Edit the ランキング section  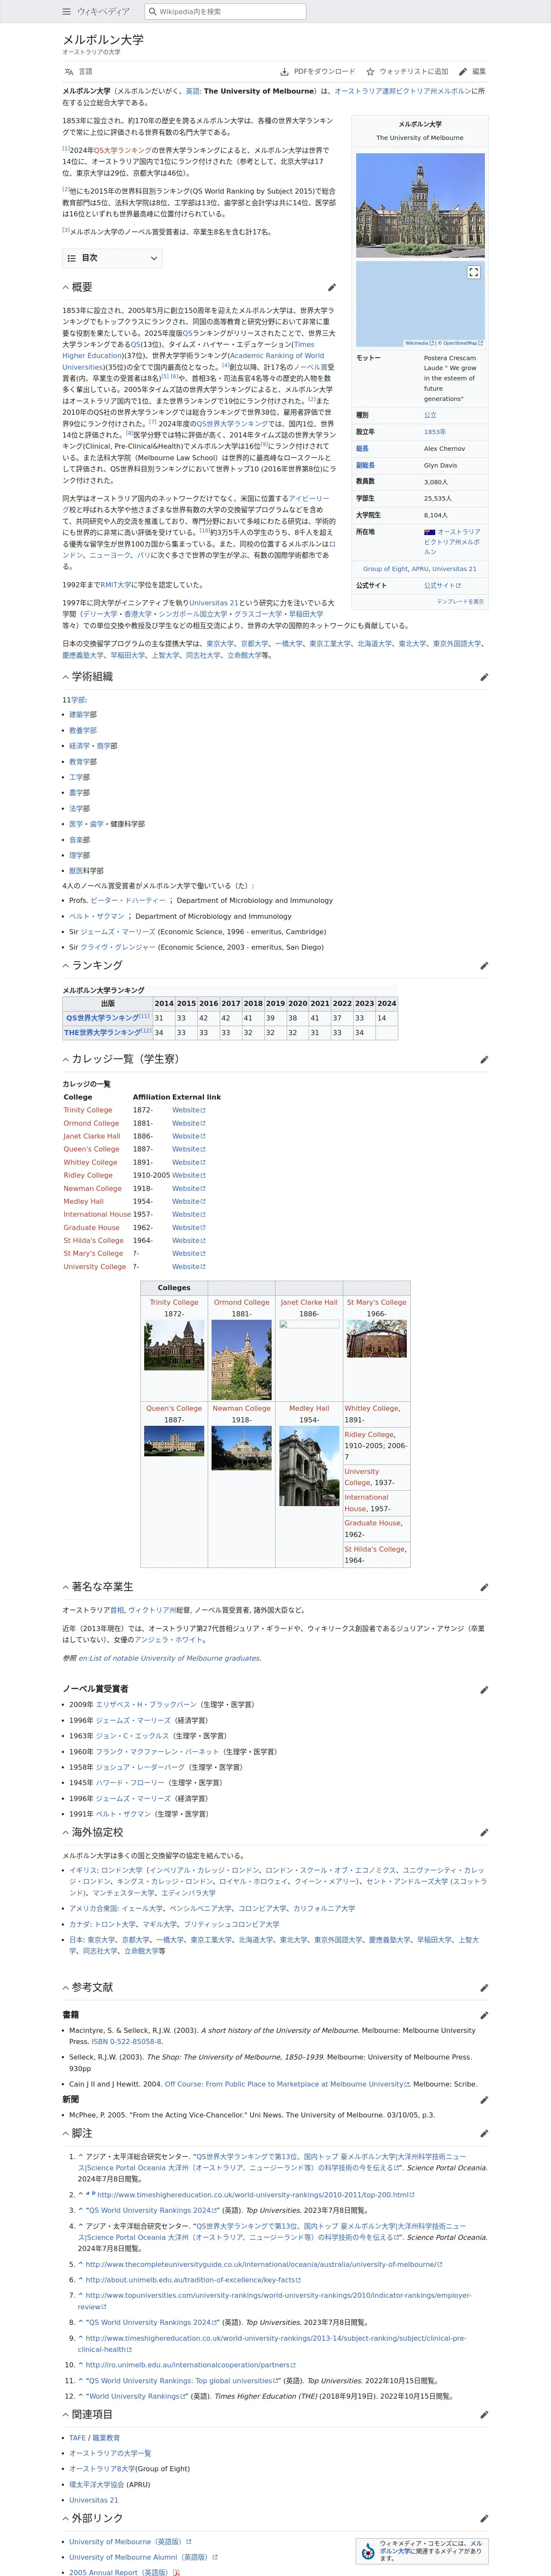click(x=484, y=966)
